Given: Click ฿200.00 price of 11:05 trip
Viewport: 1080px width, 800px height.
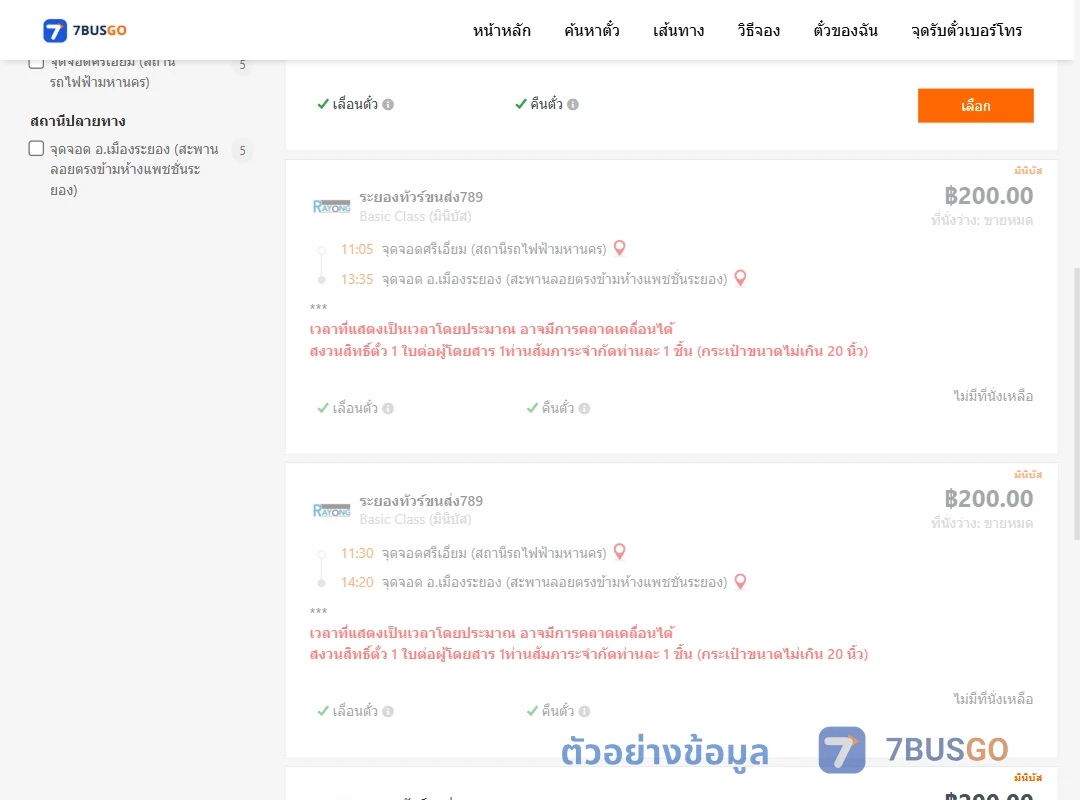Looking at the screenshot, I should click(x=988, y=196).
